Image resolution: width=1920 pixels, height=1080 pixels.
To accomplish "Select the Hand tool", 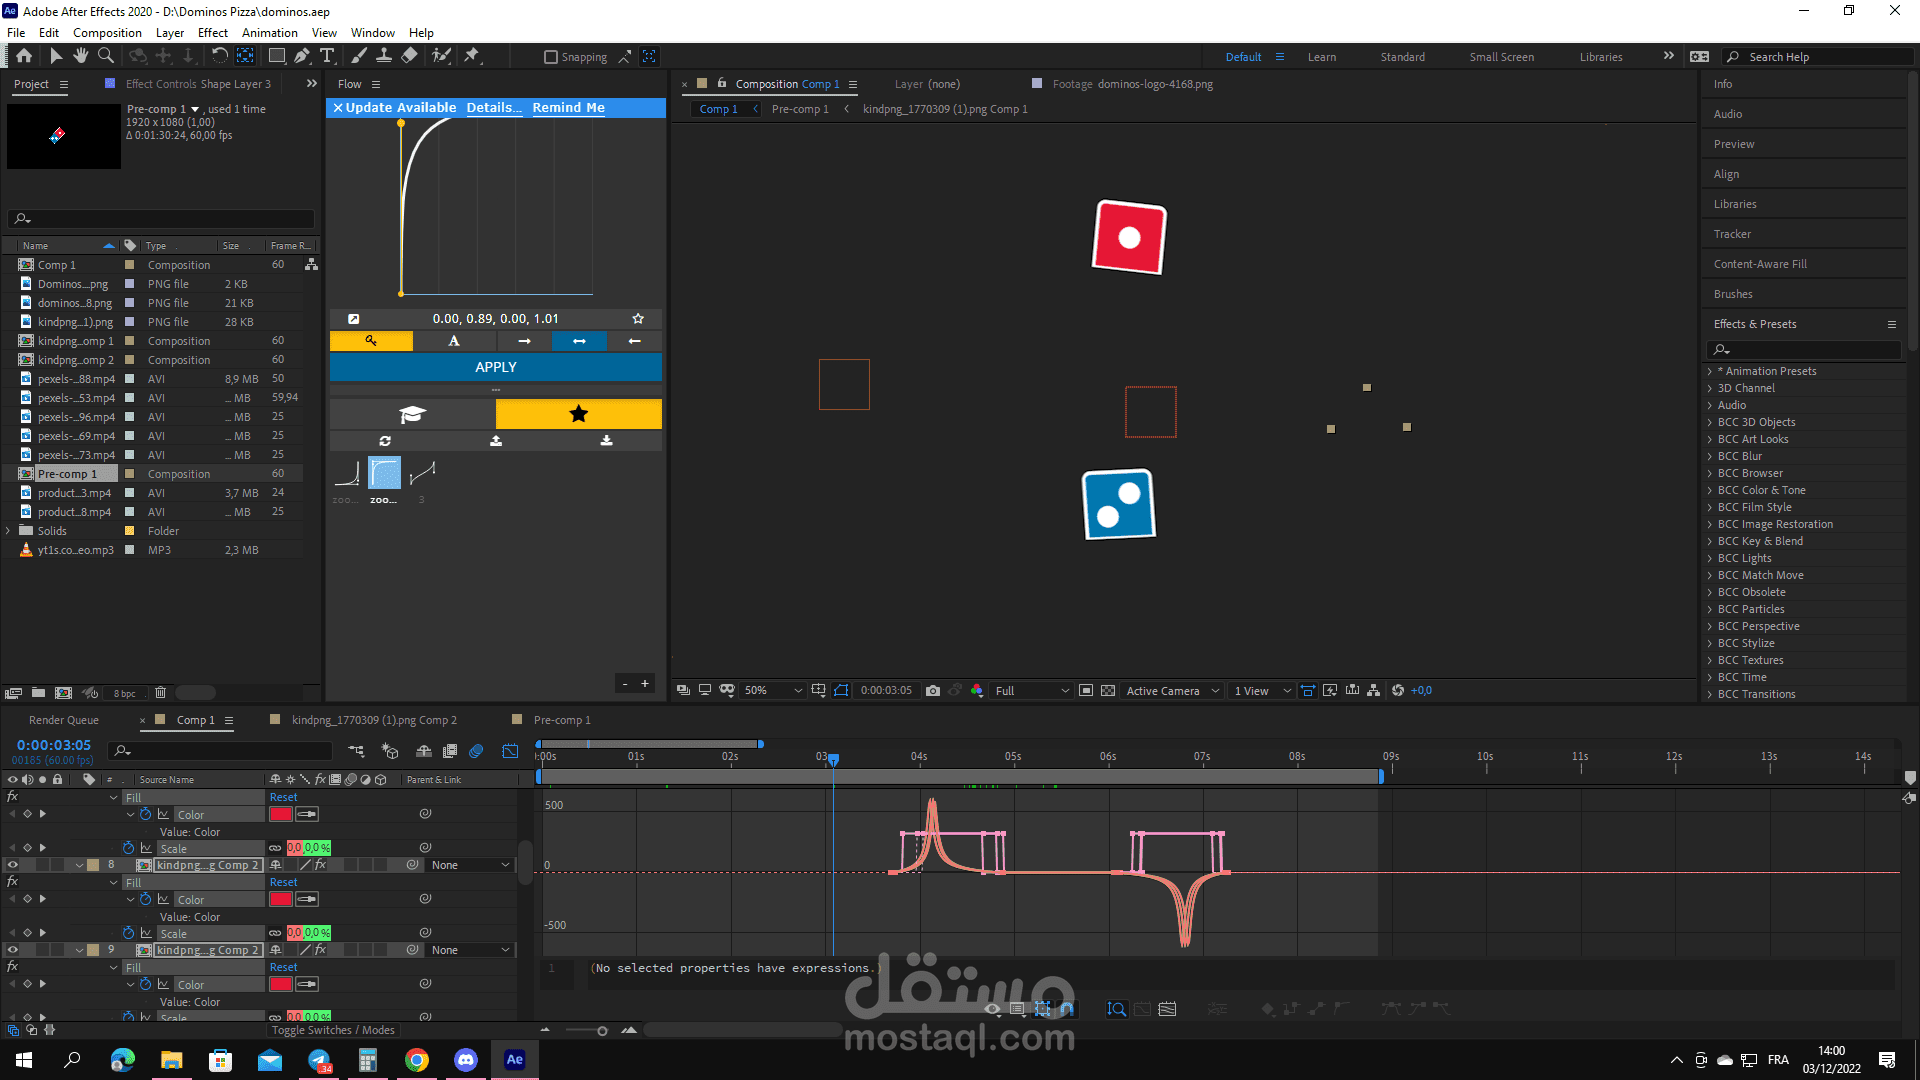I will (x=81, y=56).
